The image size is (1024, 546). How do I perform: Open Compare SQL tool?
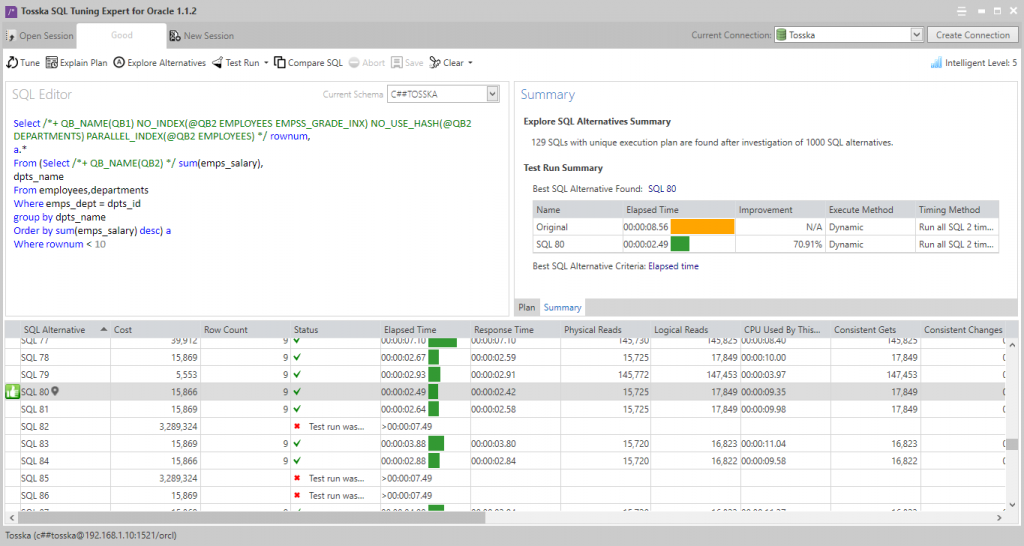pos(308,63)
